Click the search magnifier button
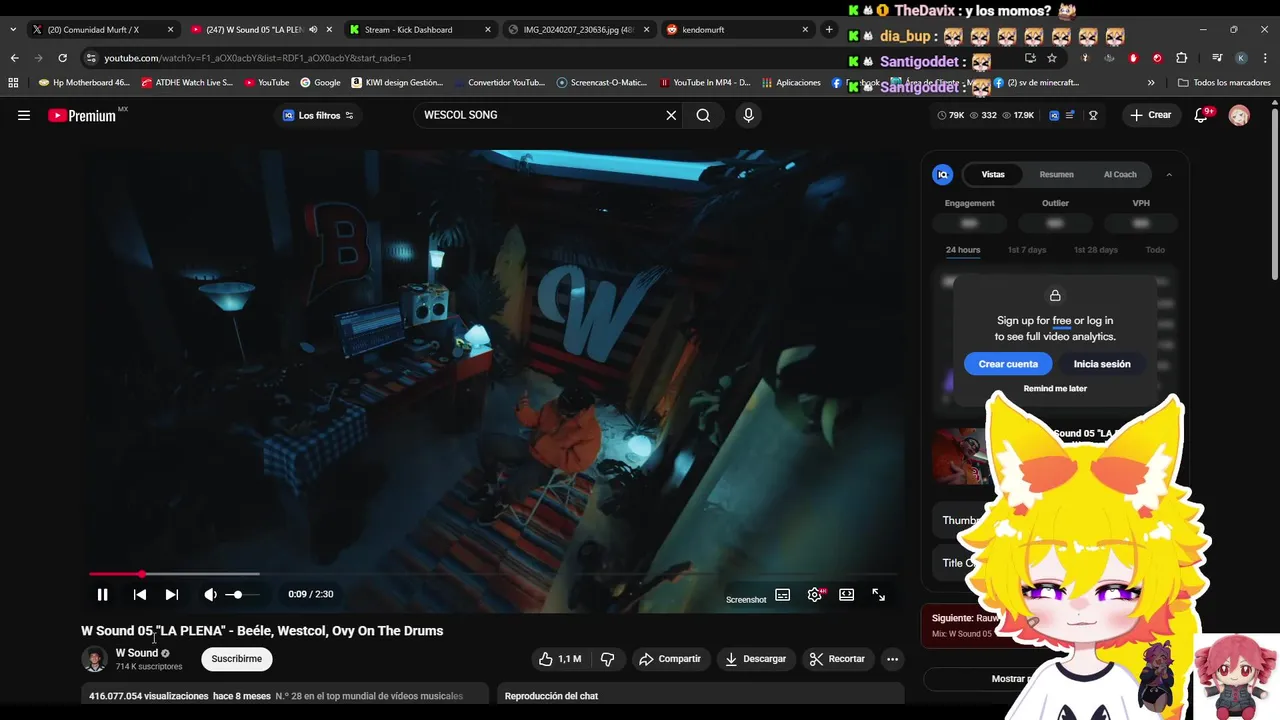1280x720 pixels. [x=704, y=115]
